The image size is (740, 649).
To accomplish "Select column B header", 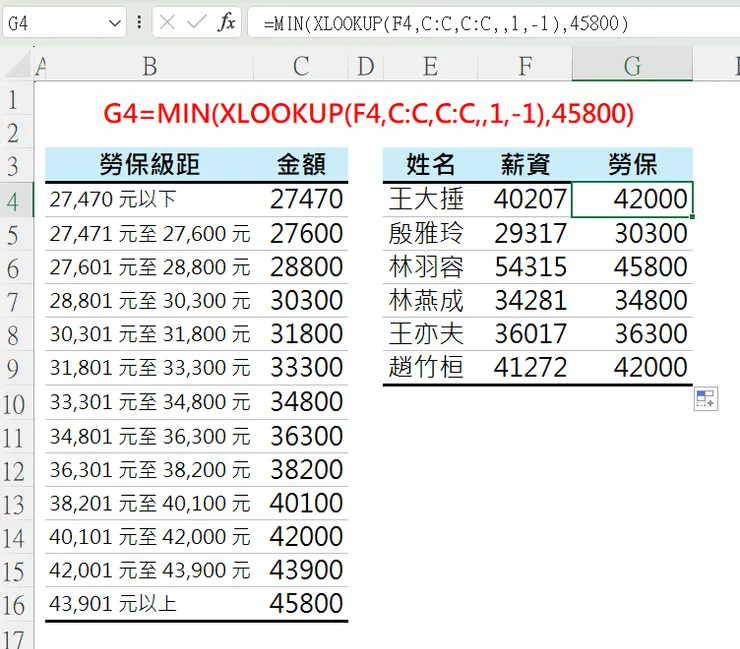I will [150, 66].
